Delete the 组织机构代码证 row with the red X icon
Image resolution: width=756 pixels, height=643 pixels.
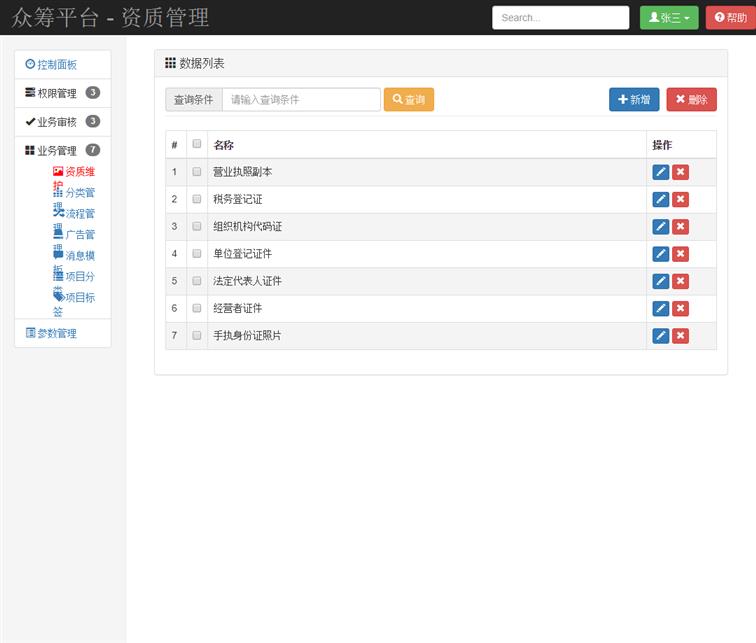coord(680,227)
